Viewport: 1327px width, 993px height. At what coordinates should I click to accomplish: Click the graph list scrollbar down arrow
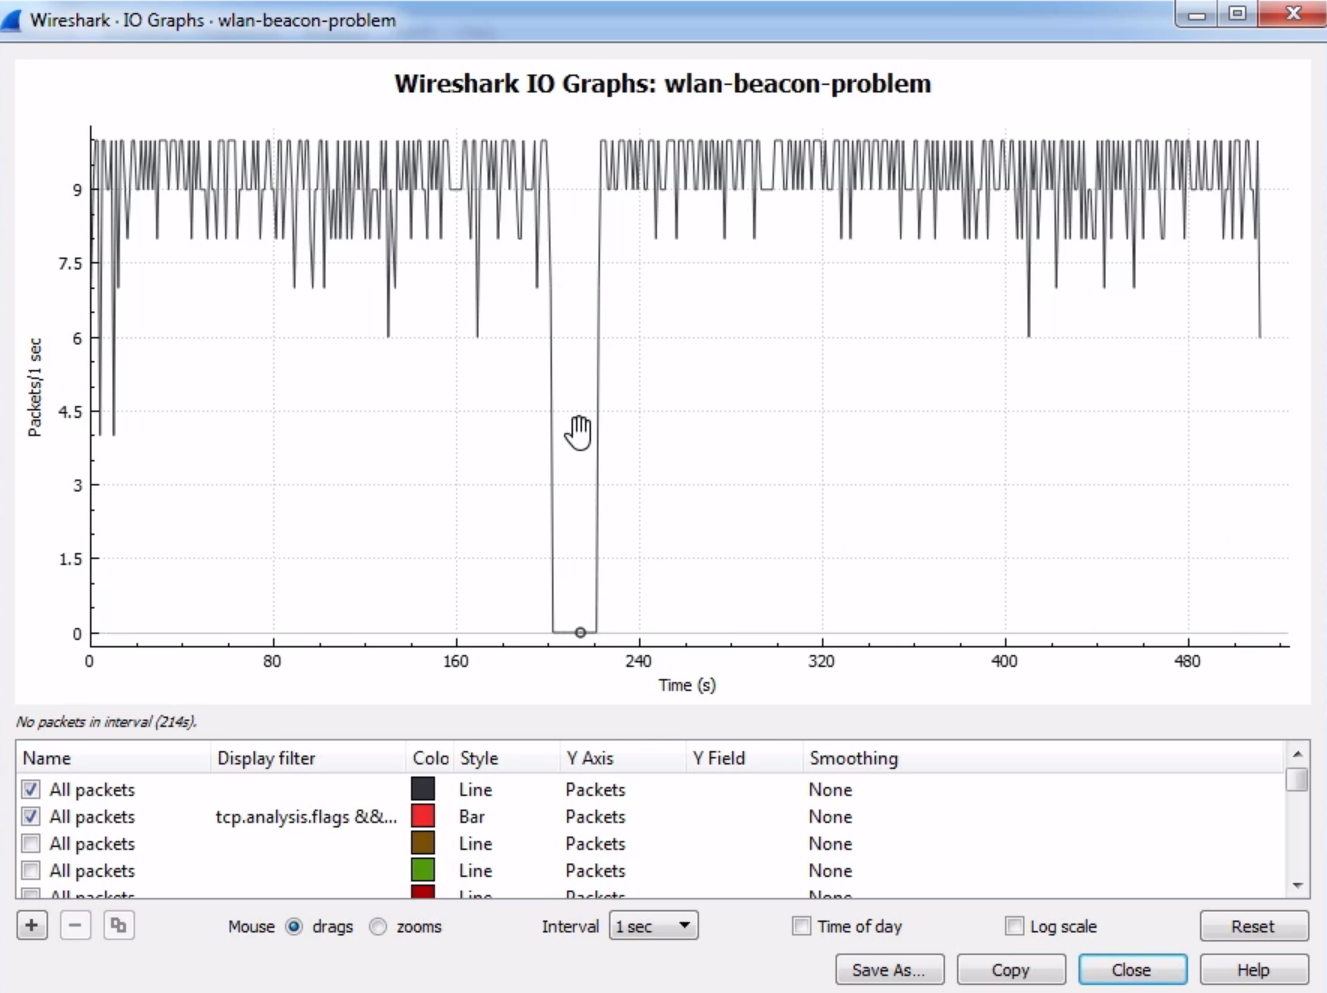1297,886
